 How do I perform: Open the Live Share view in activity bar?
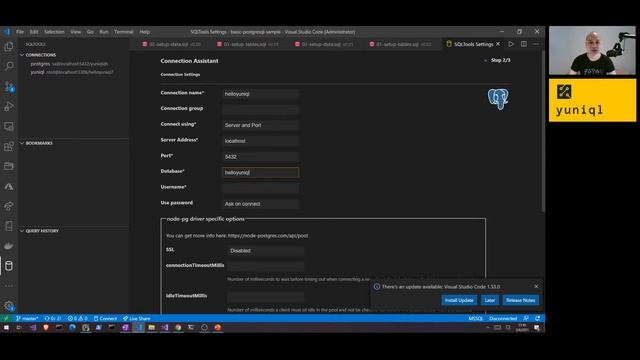9,206
